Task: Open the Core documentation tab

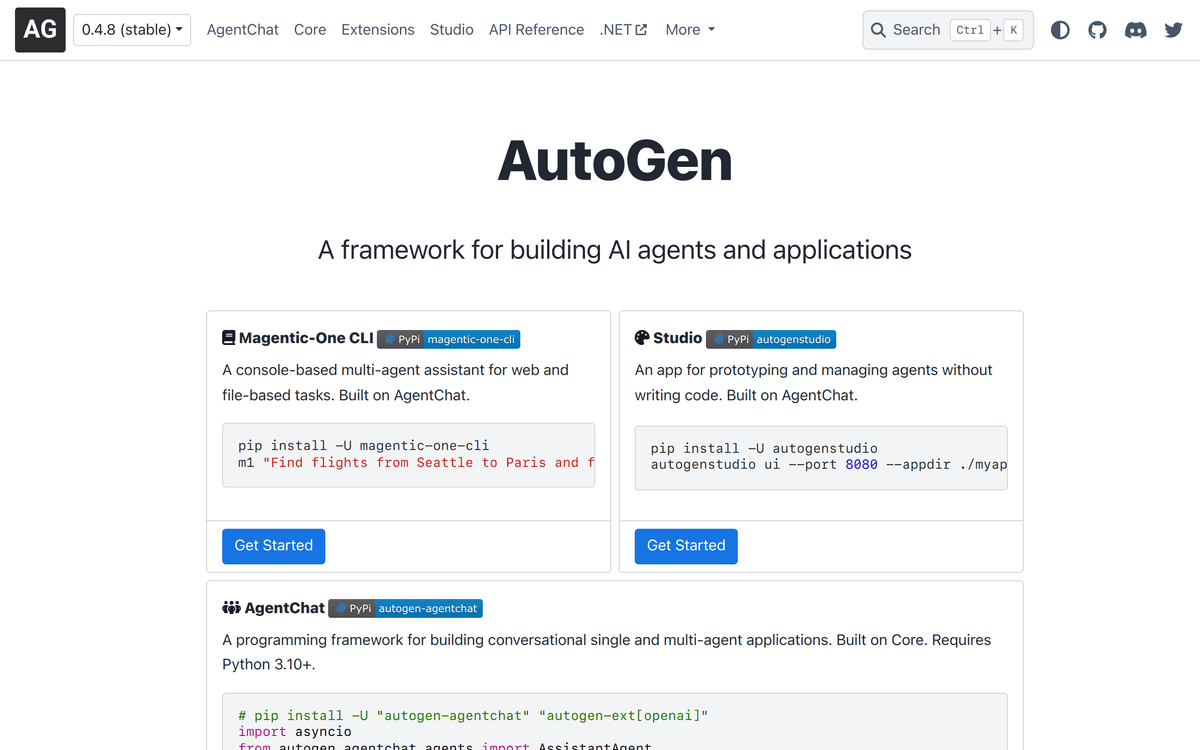Action: click(x=309, y=29)
